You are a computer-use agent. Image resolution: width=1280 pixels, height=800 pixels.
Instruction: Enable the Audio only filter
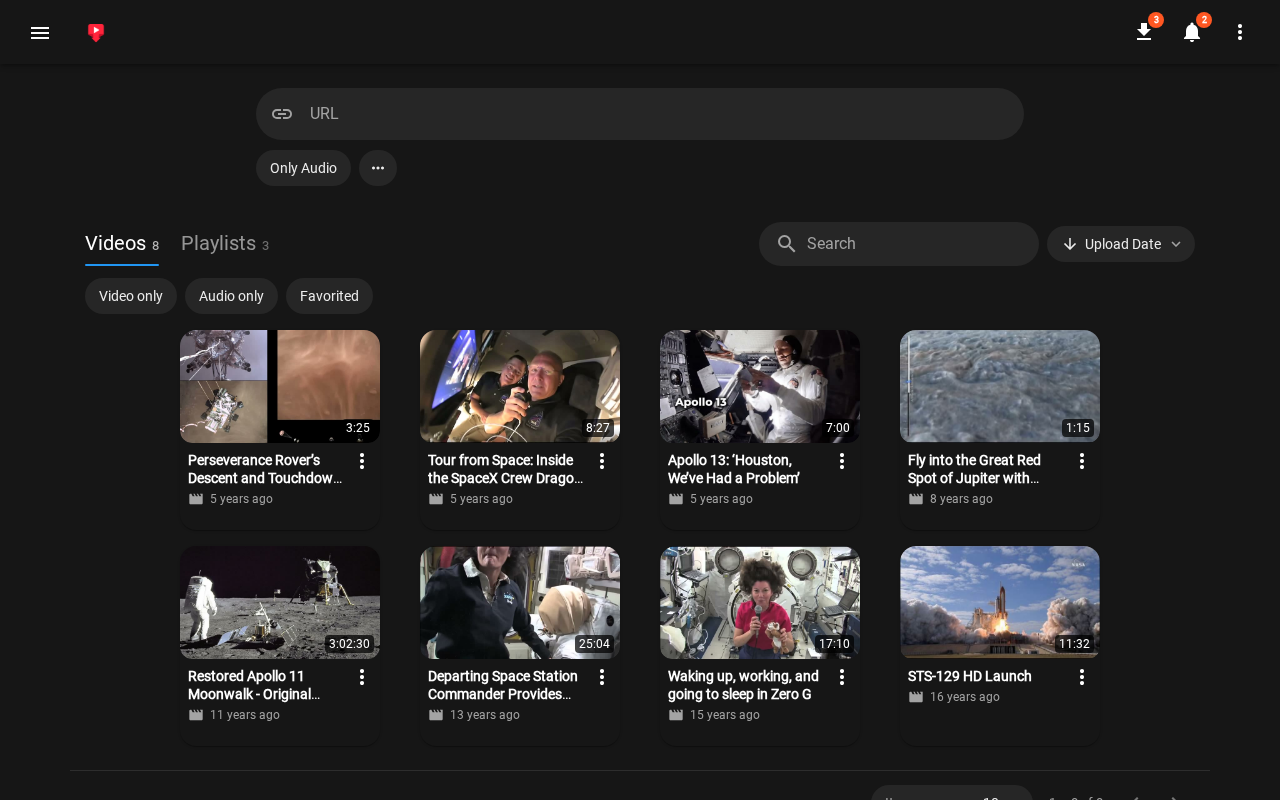point(231,296)
